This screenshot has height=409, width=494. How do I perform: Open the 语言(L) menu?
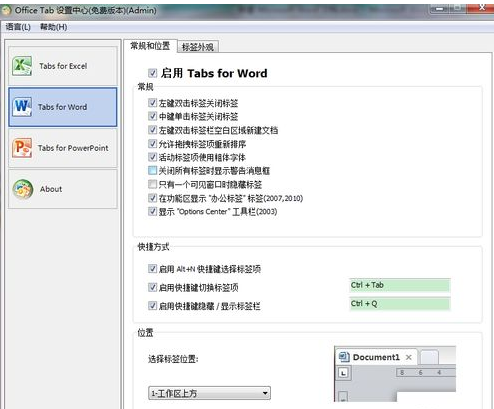pyautogui.click(x=18, y=27)
